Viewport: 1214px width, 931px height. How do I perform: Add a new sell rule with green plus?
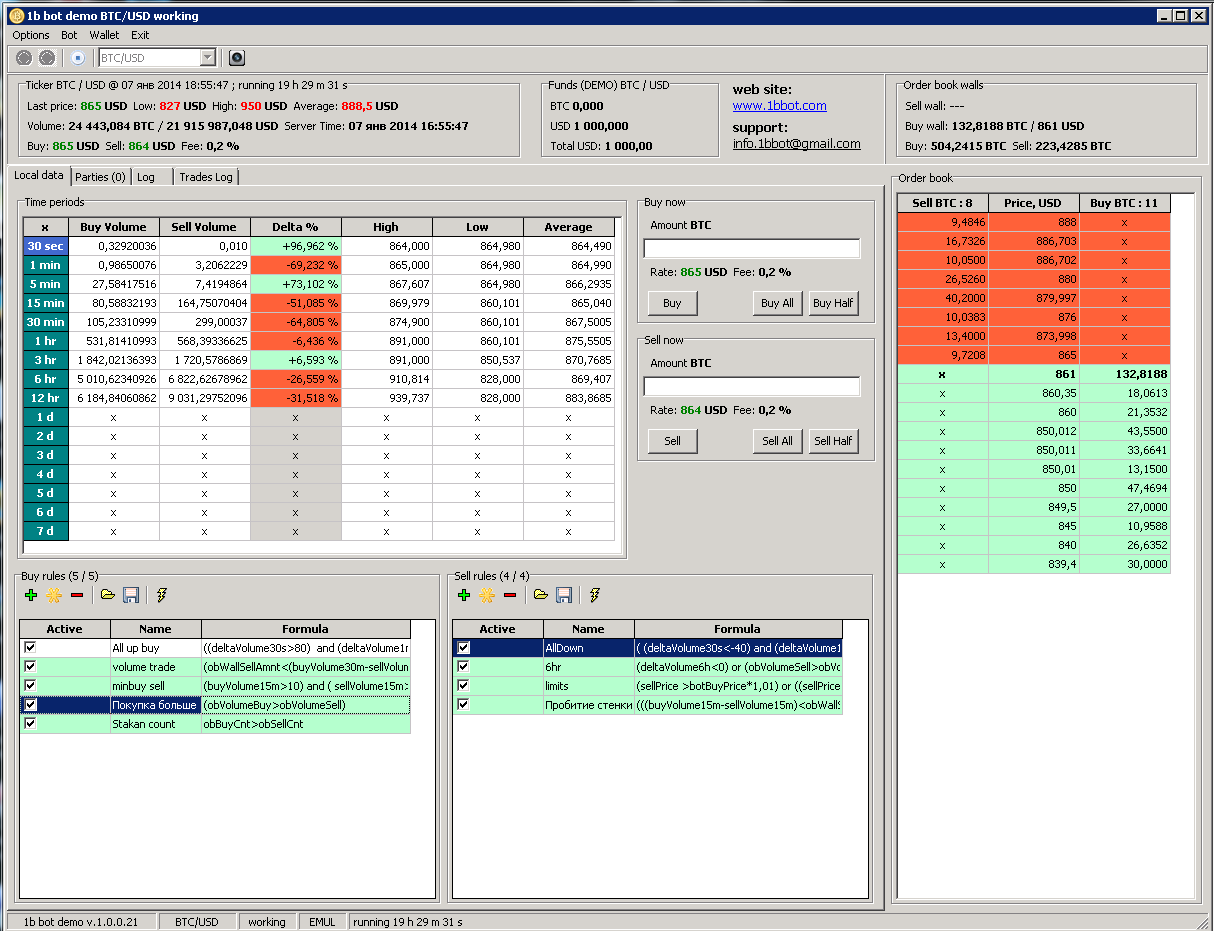click(463, 595)
